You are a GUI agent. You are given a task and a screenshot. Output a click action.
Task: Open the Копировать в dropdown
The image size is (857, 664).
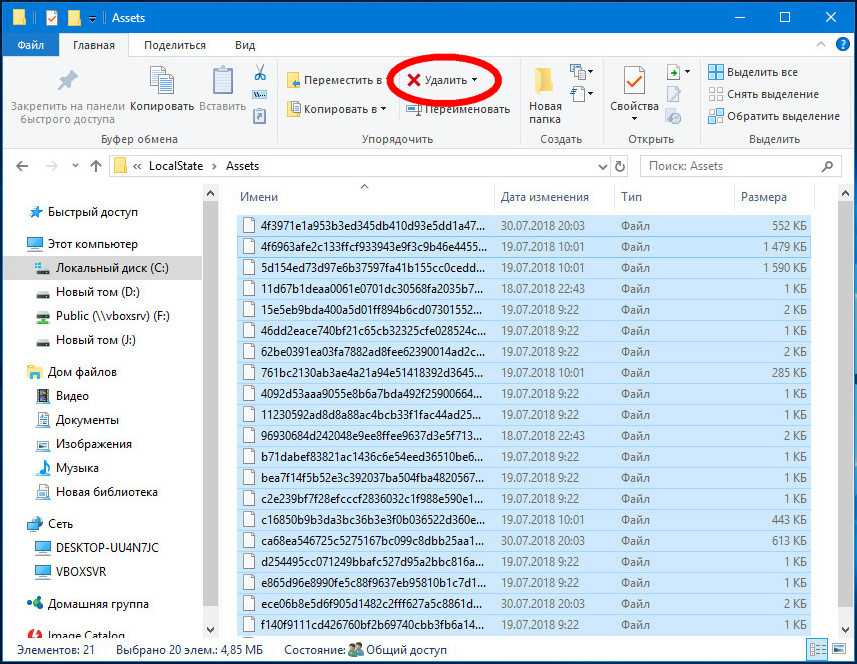pos(336,109)
